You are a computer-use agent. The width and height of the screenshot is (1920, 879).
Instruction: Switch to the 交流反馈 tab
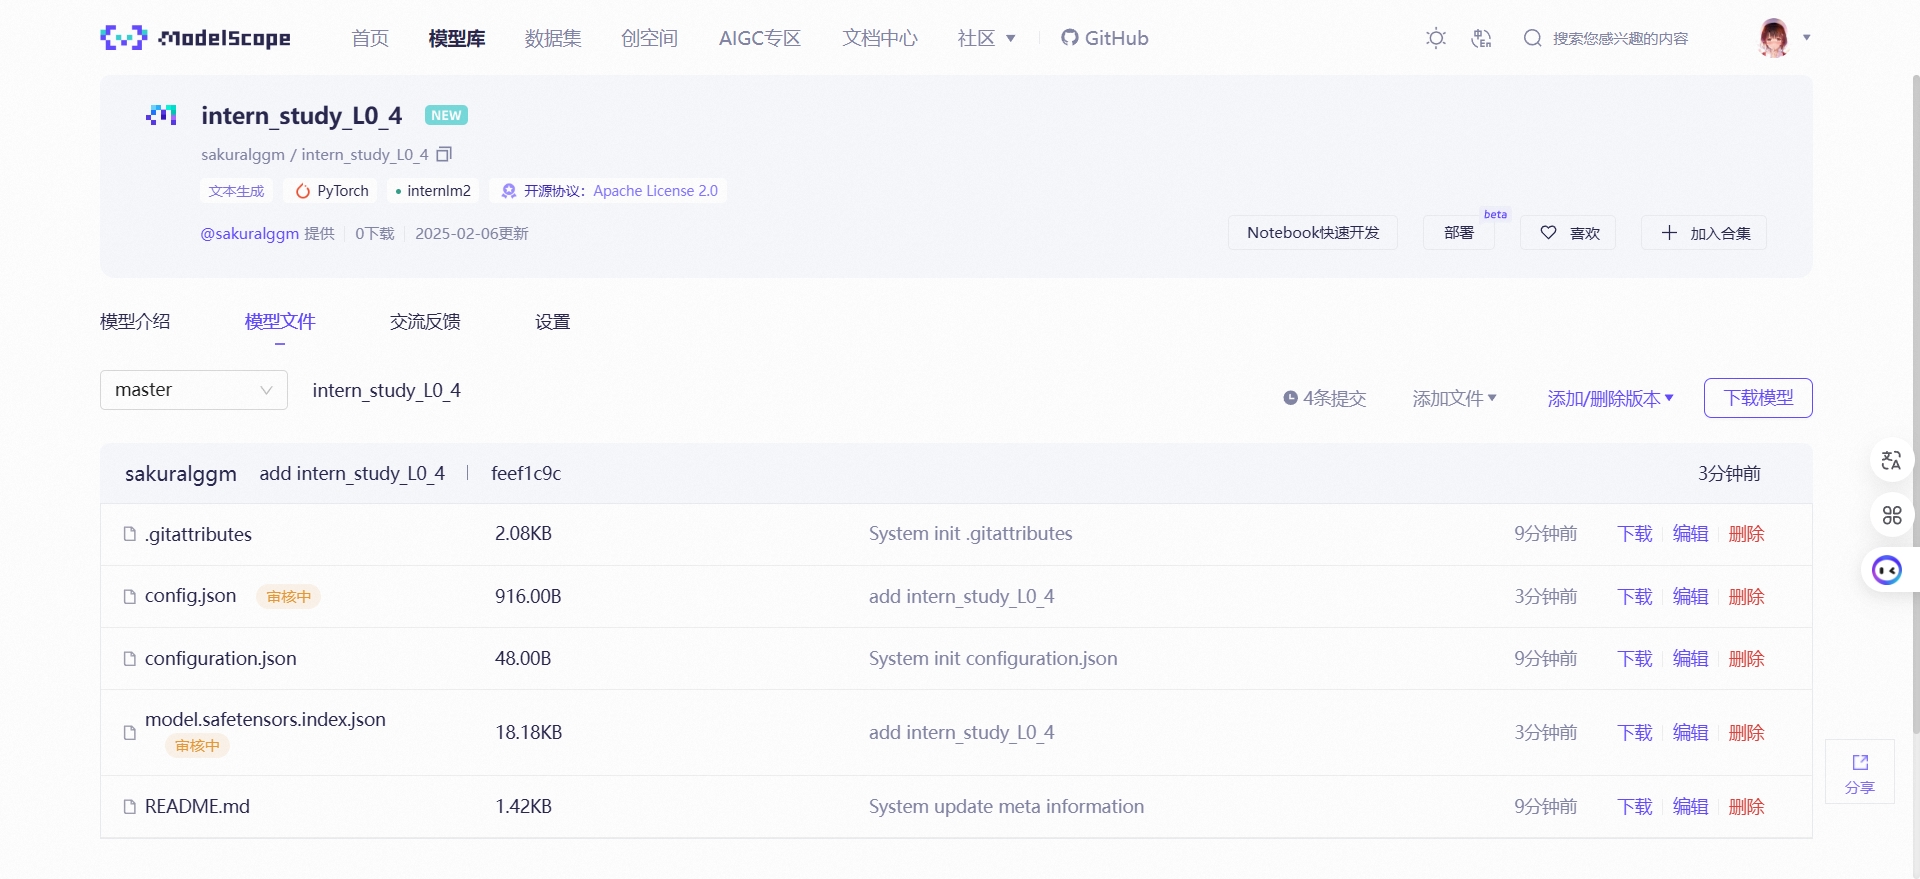click(425, 321)
